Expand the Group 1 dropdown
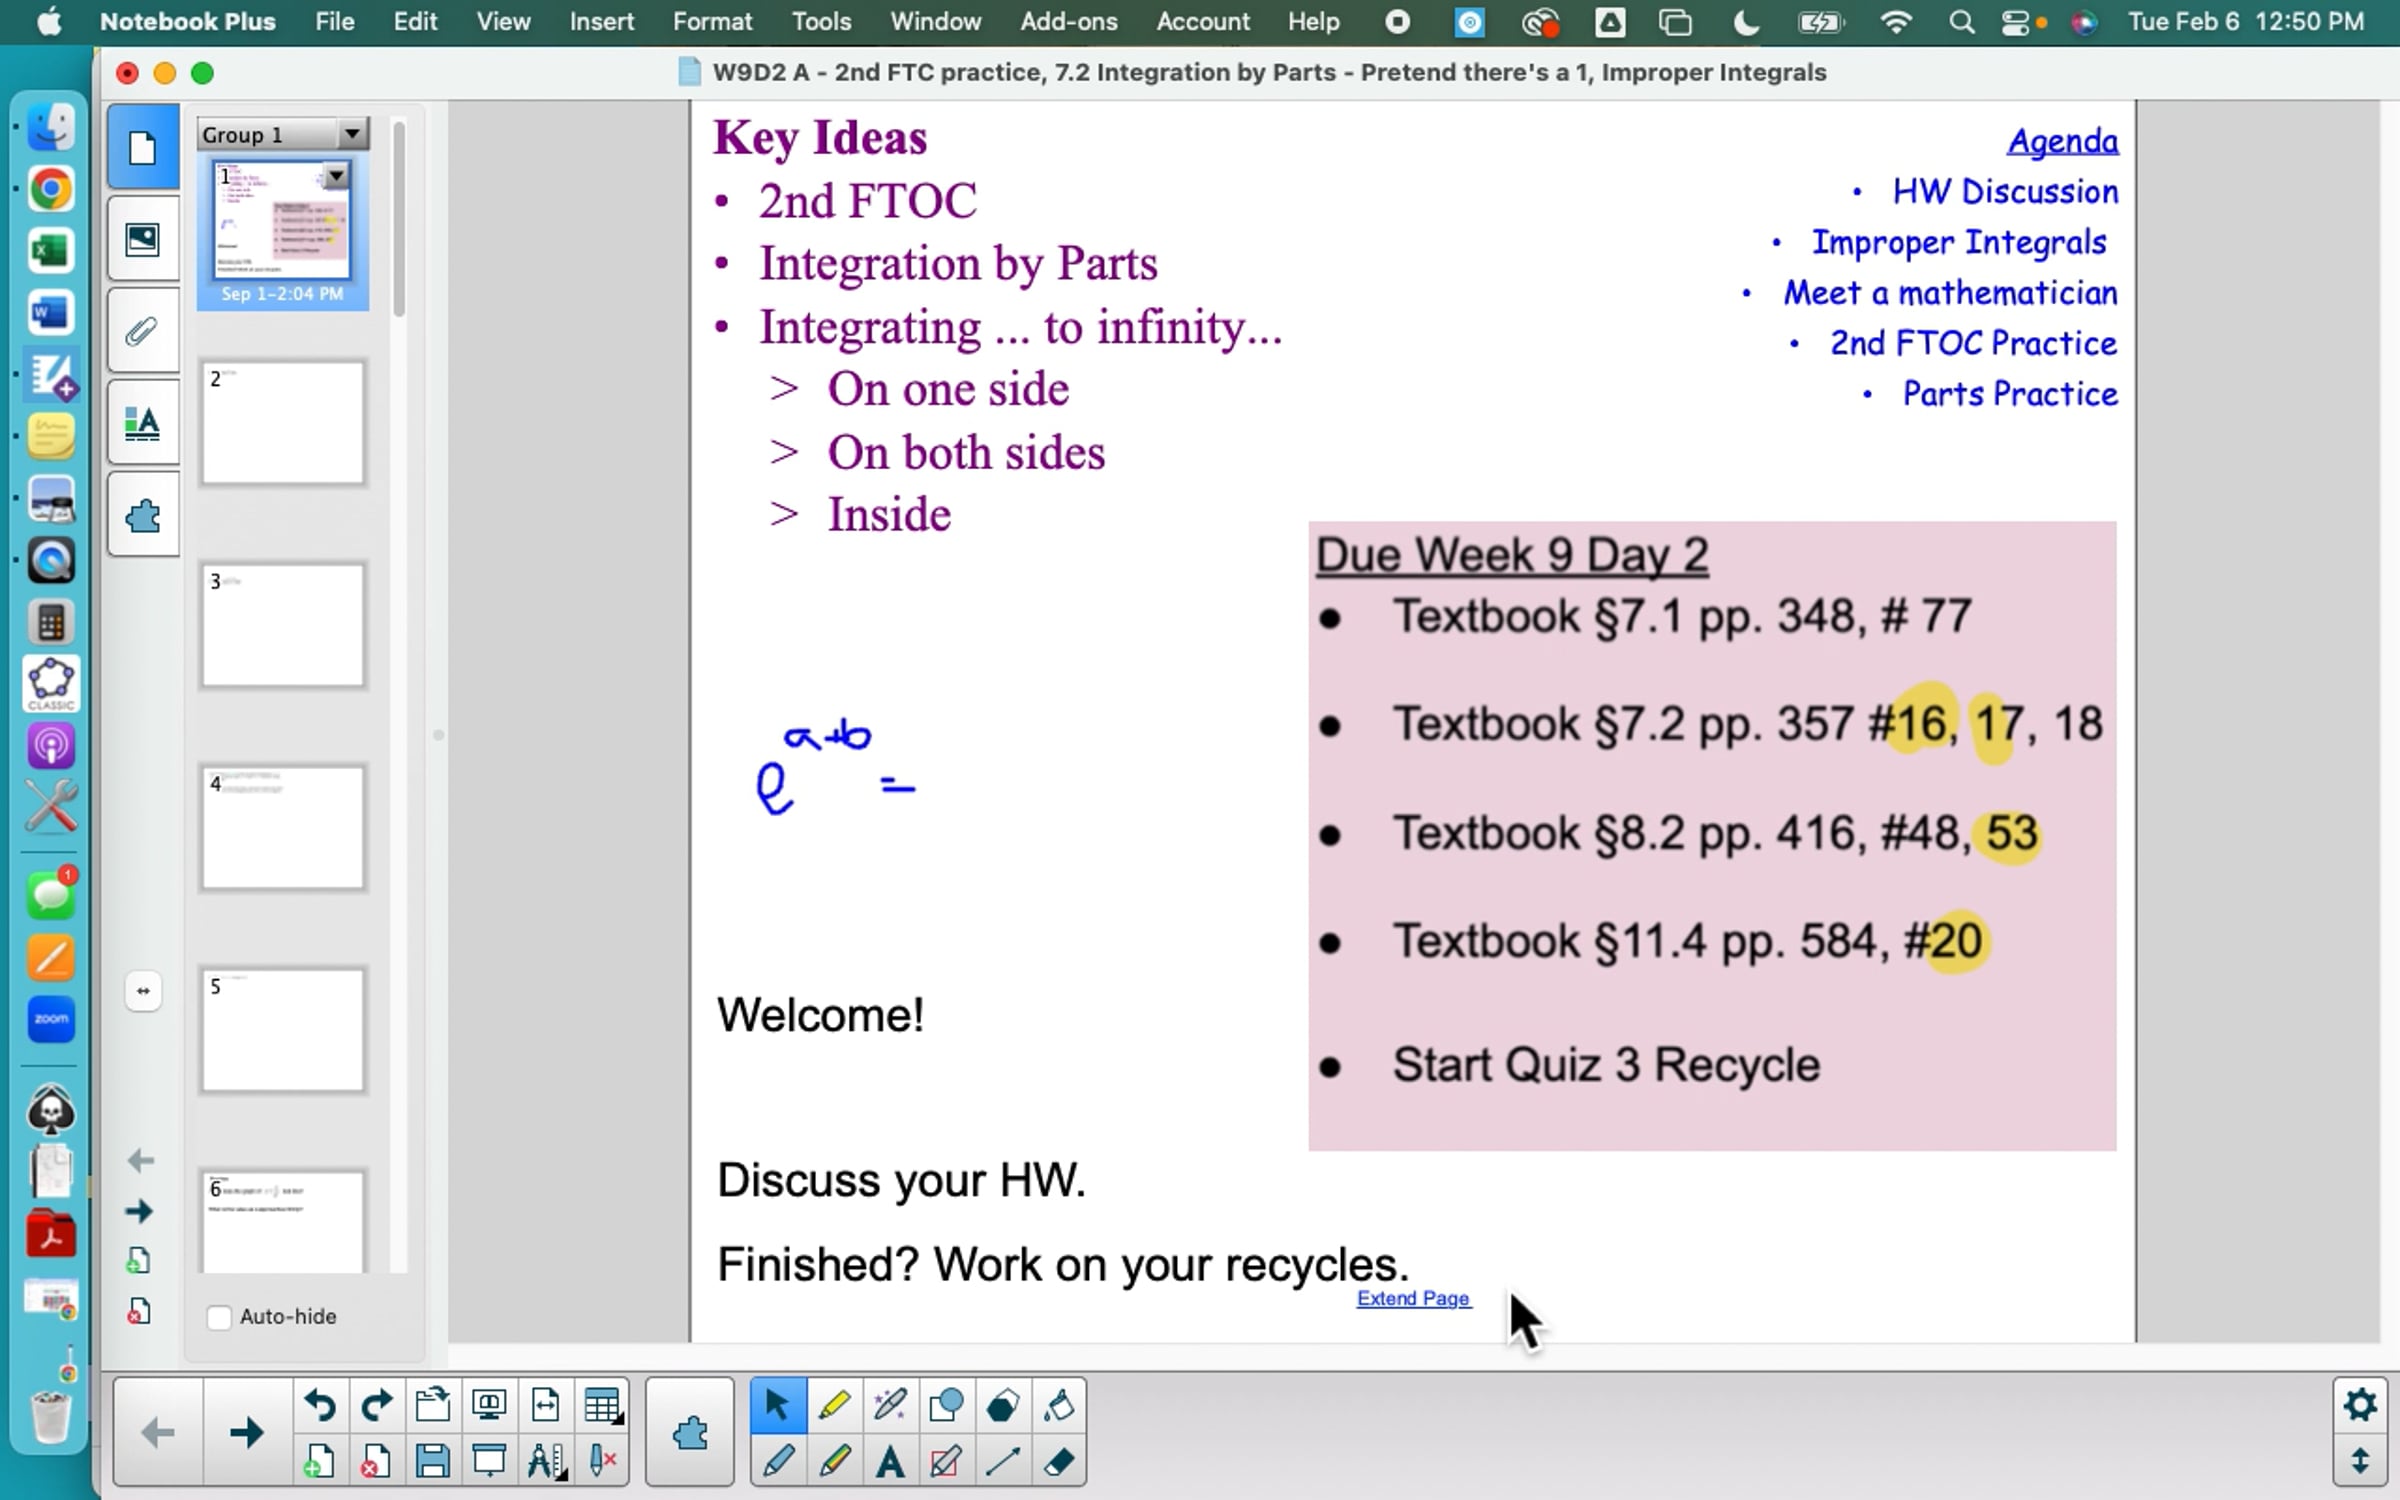Screen dimensions: 2400x1500 (x=352, y=134)
